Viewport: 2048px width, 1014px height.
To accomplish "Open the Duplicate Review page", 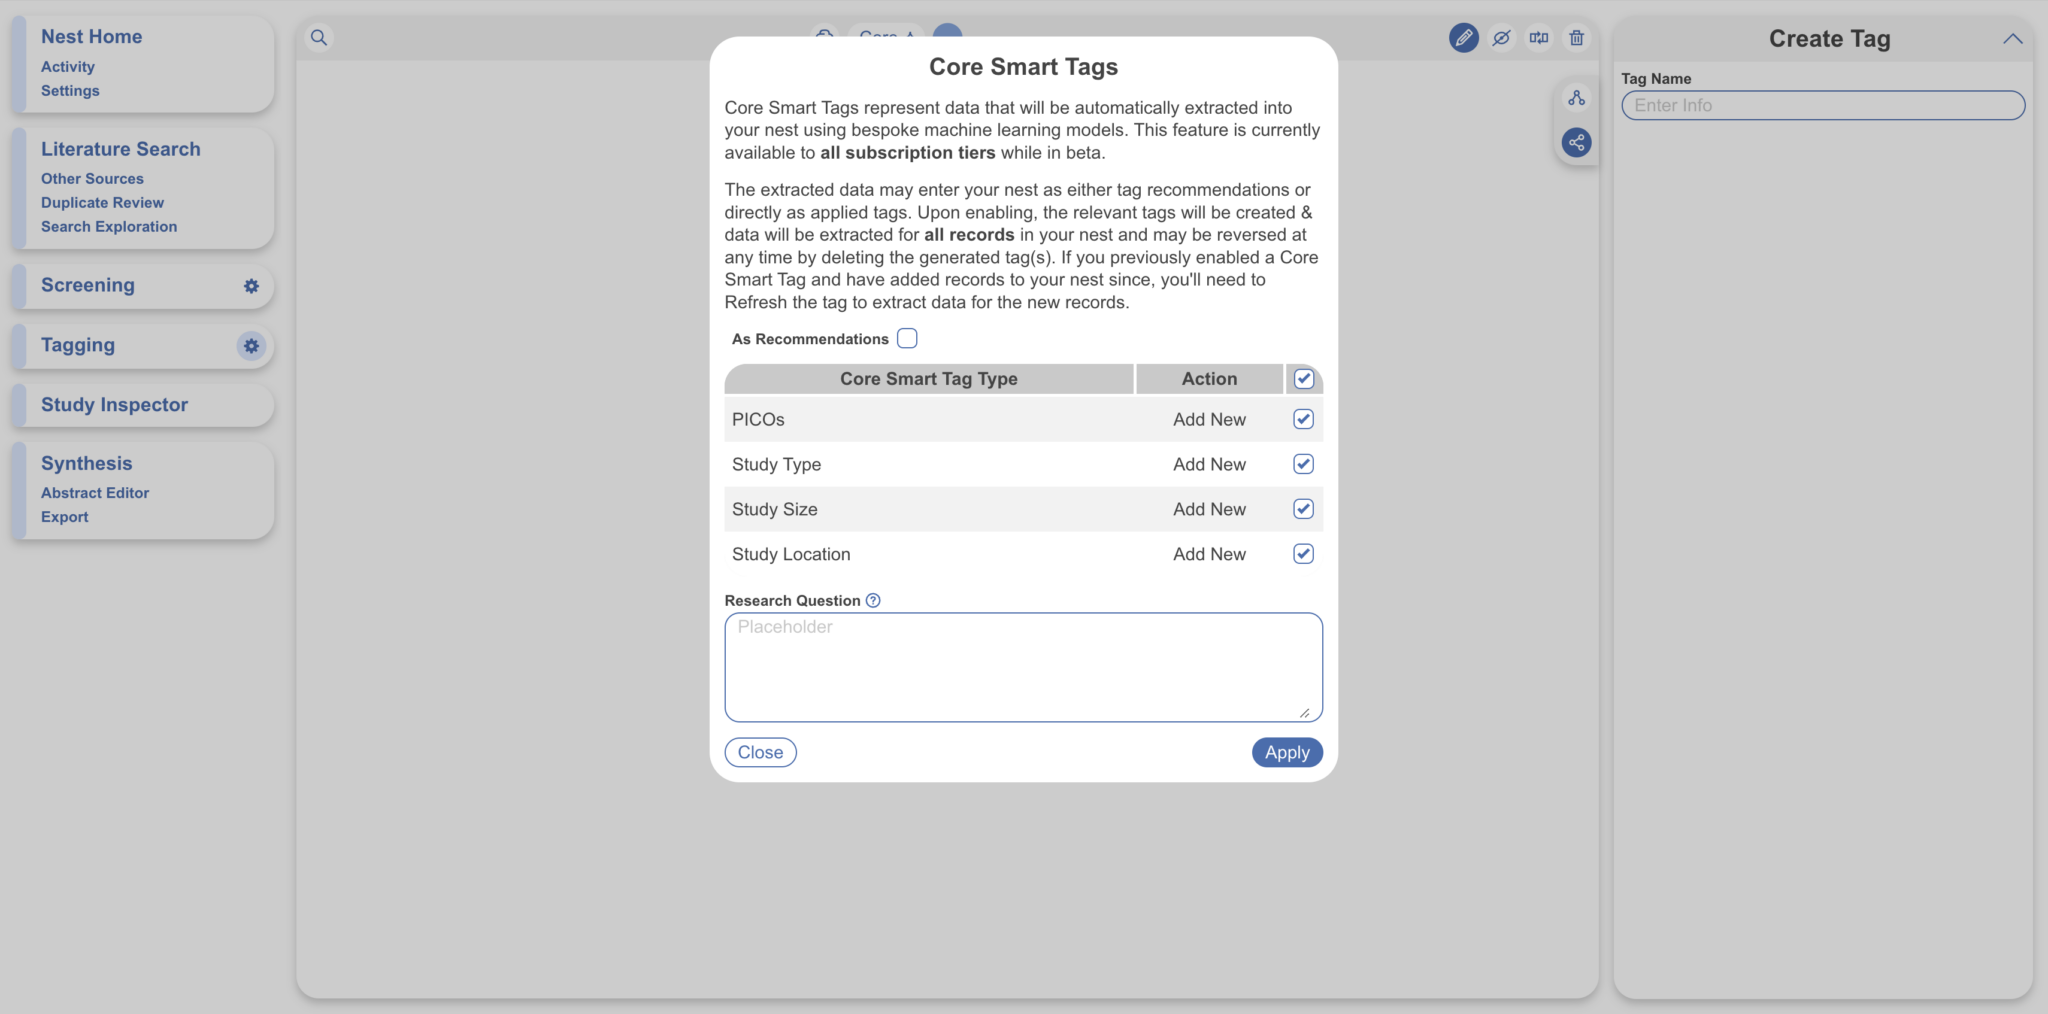I will (x=102, y=202).
